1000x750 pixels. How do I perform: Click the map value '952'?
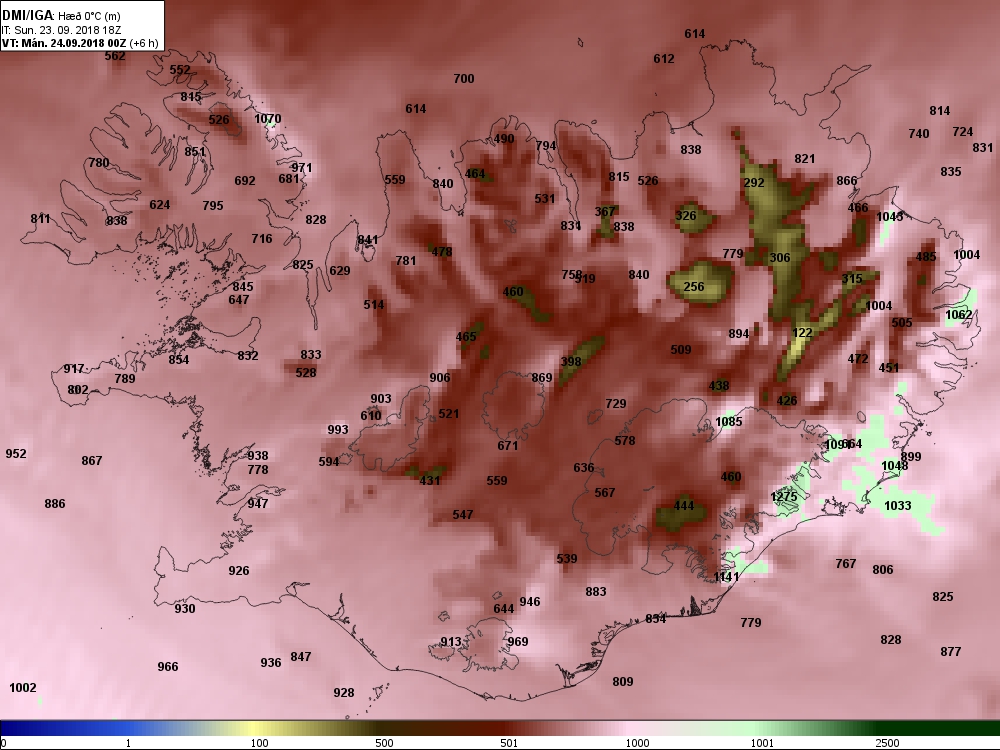point(16,454)
